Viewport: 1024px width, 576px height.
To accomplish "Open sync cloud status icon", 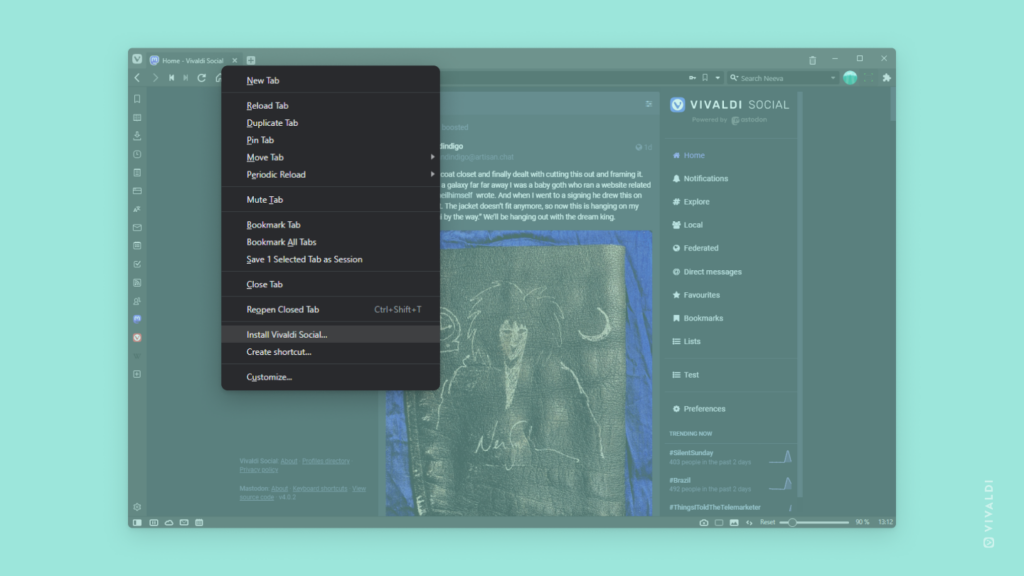I will 168,522.
